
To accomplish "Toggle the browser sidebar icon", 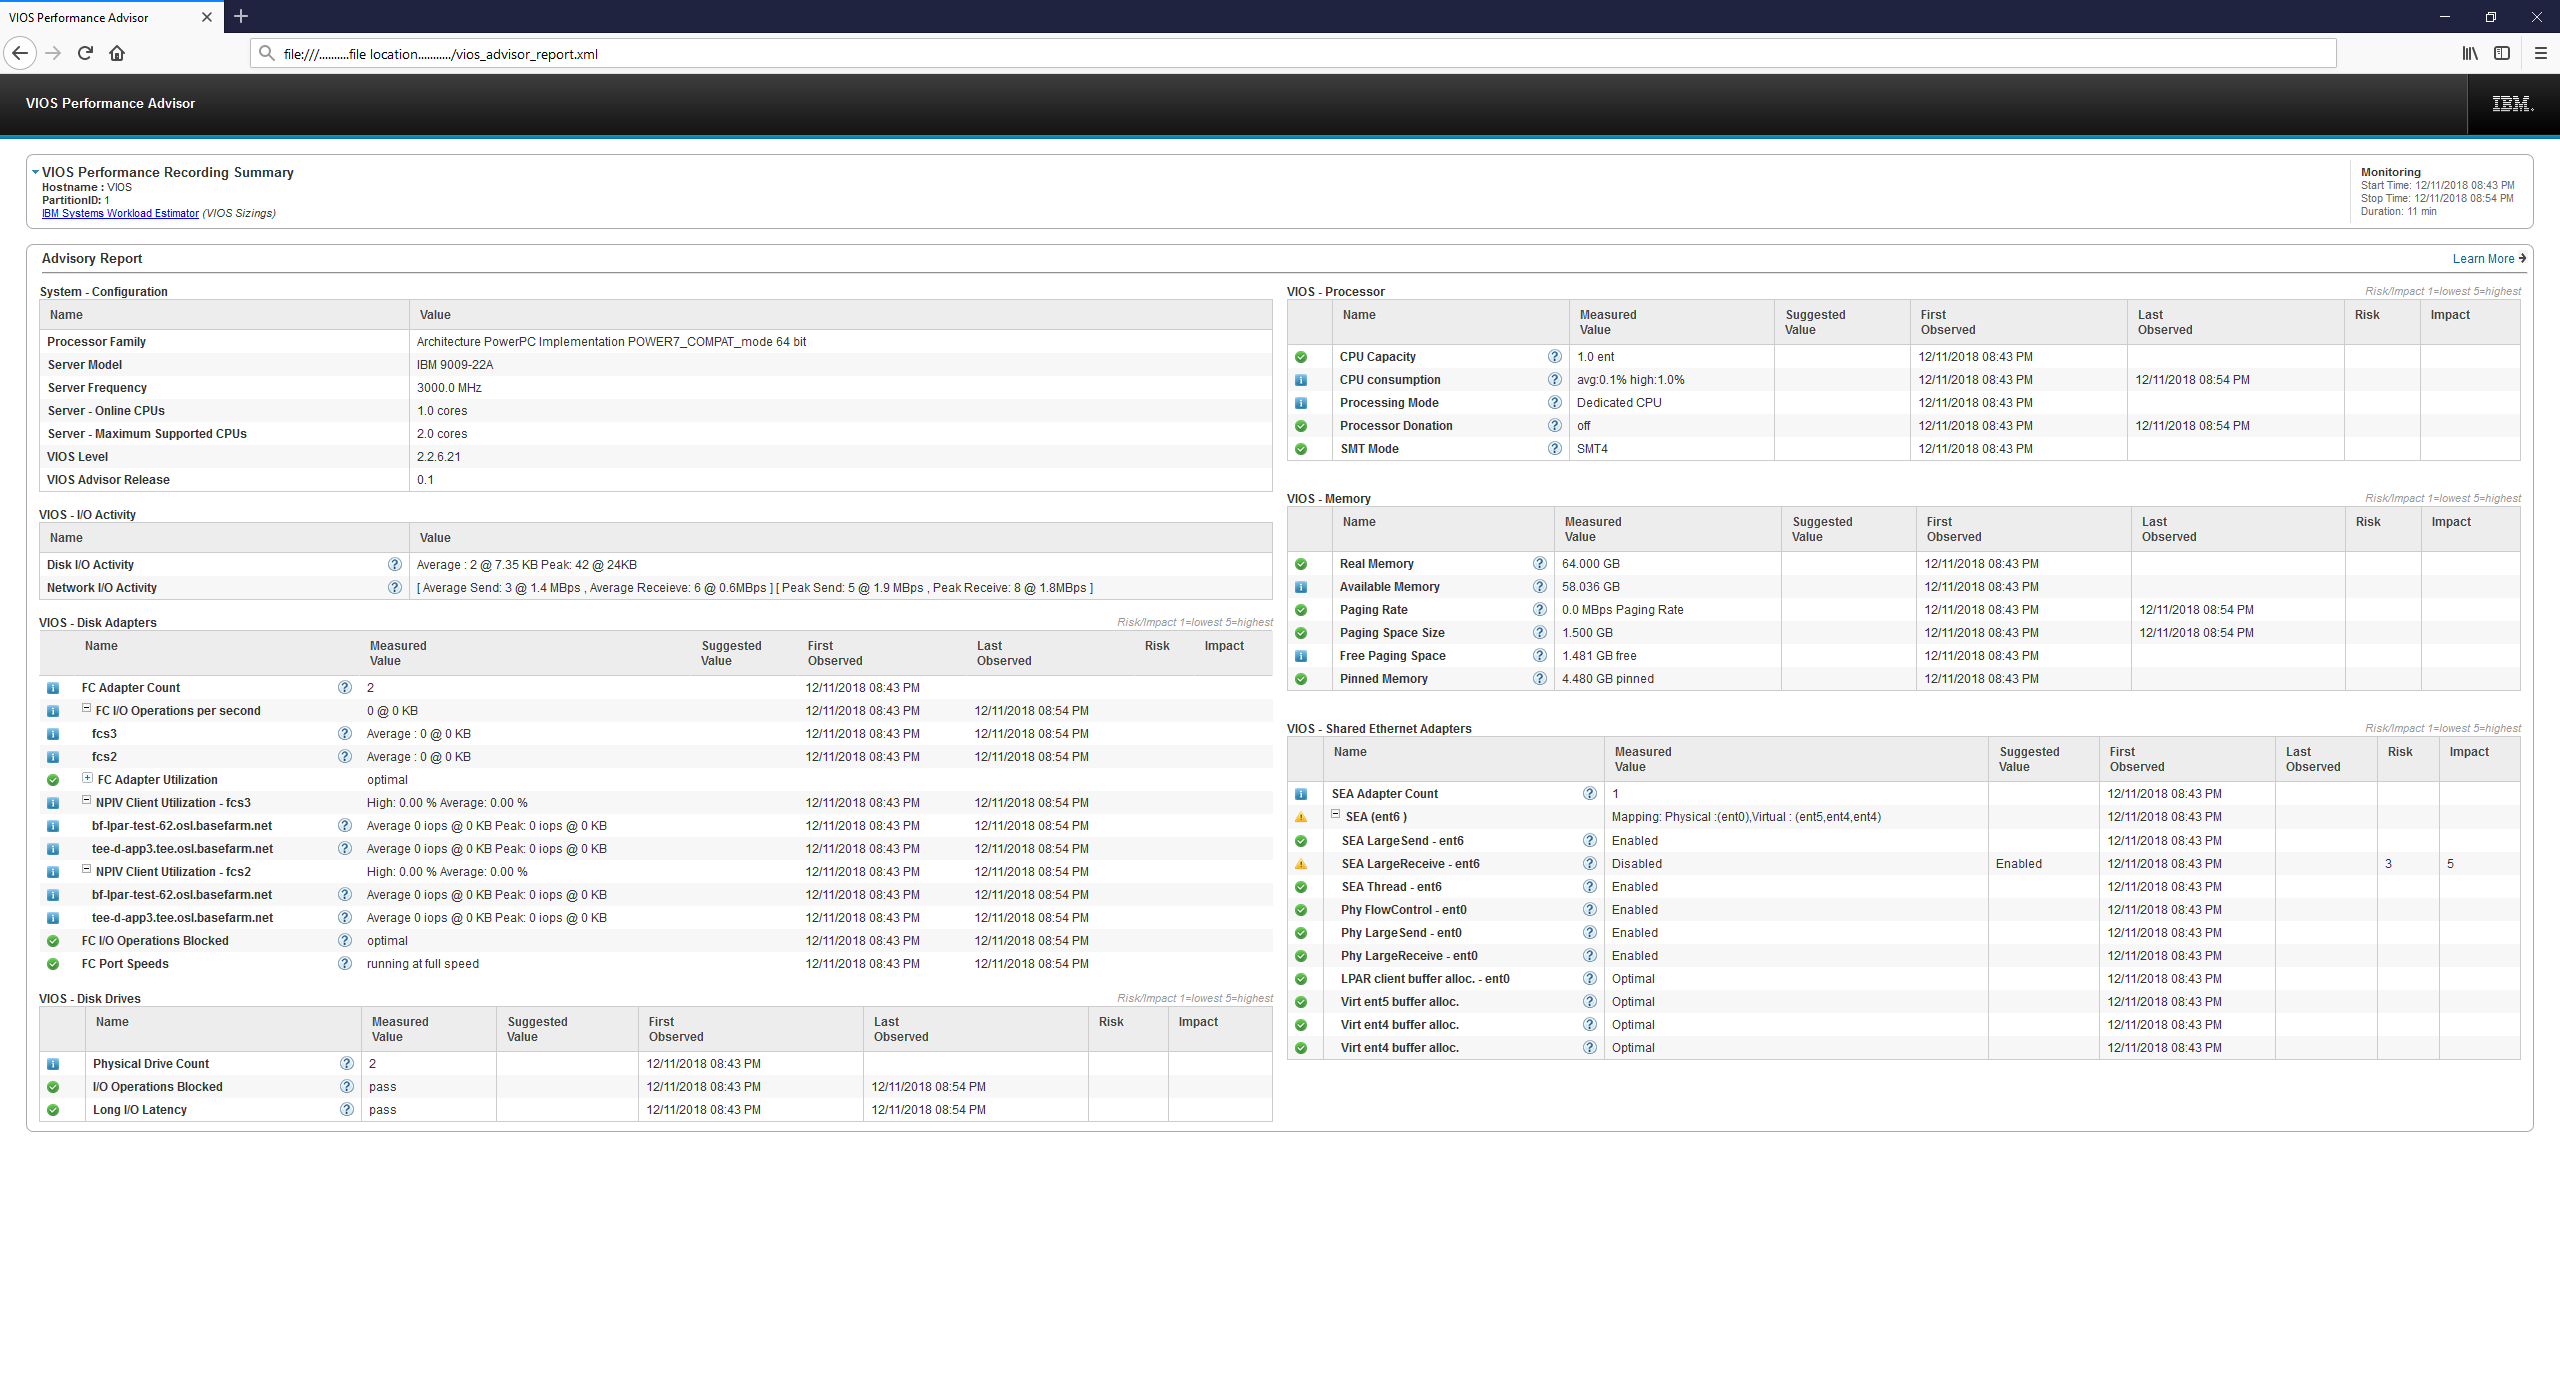I will click(x=2502, y=53).
